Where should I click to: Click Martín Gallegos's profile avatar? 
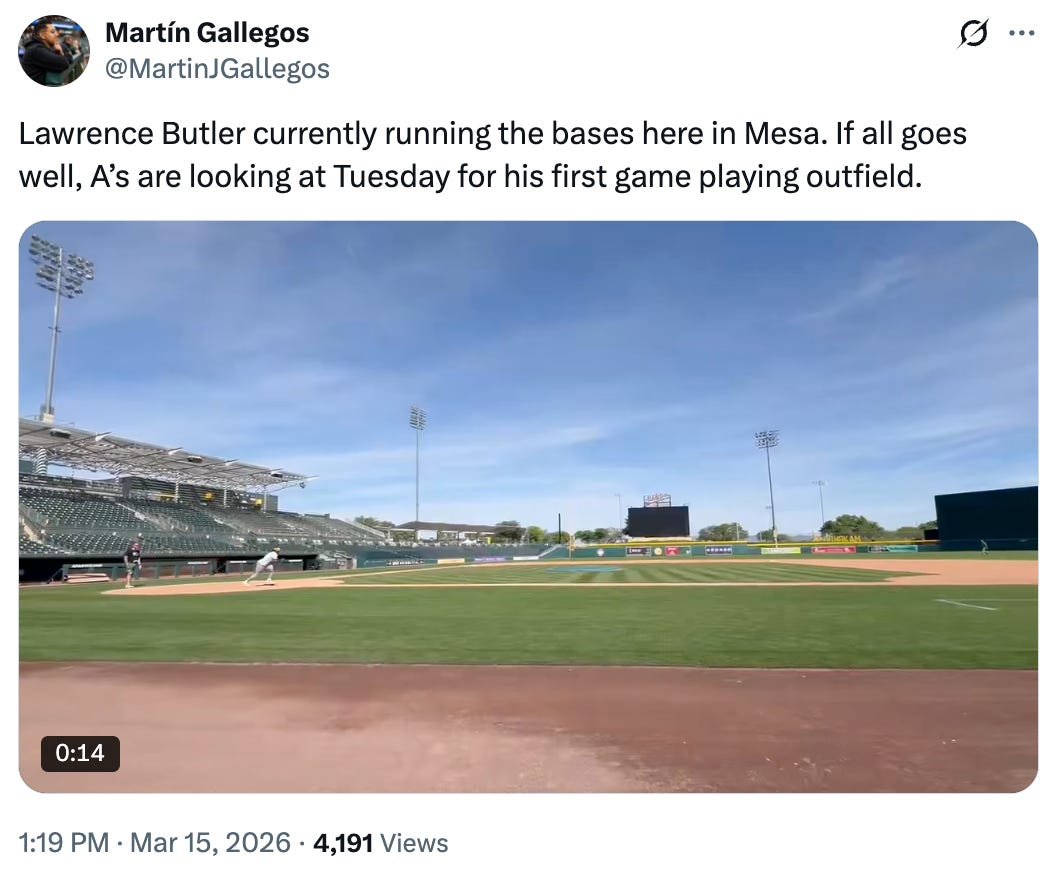point(54,51)
